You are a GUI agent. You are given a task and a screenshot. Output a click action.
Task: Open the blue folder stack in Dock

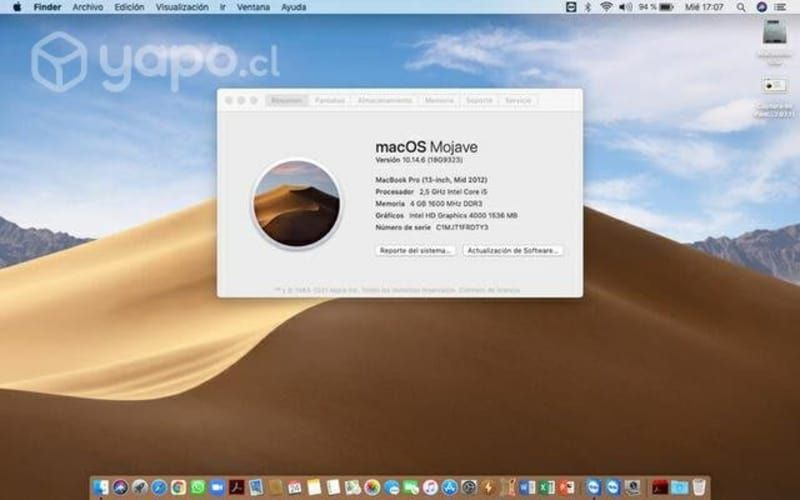[680, 487]
